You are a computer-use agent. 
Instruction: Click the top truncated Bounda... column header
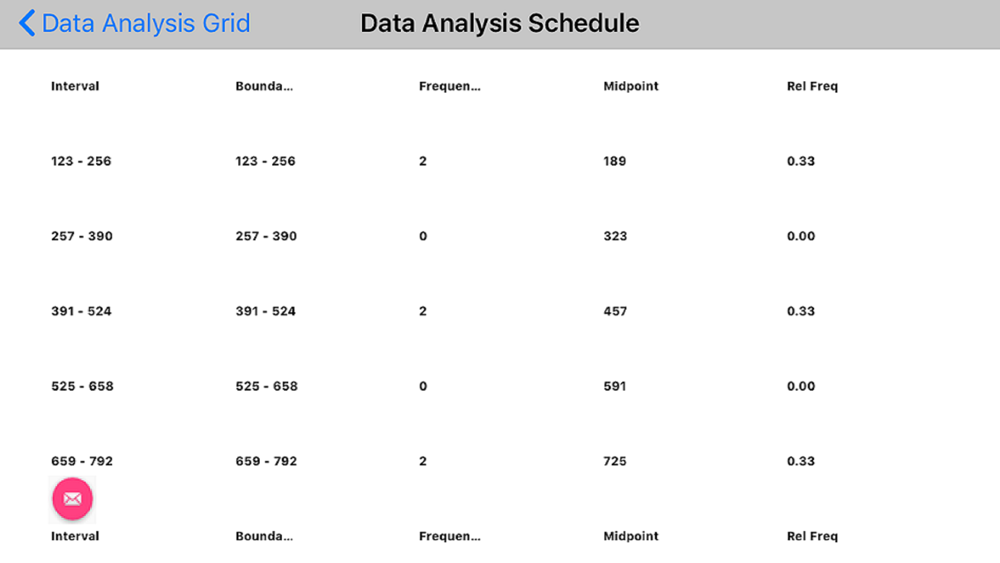tap(264, 86)
